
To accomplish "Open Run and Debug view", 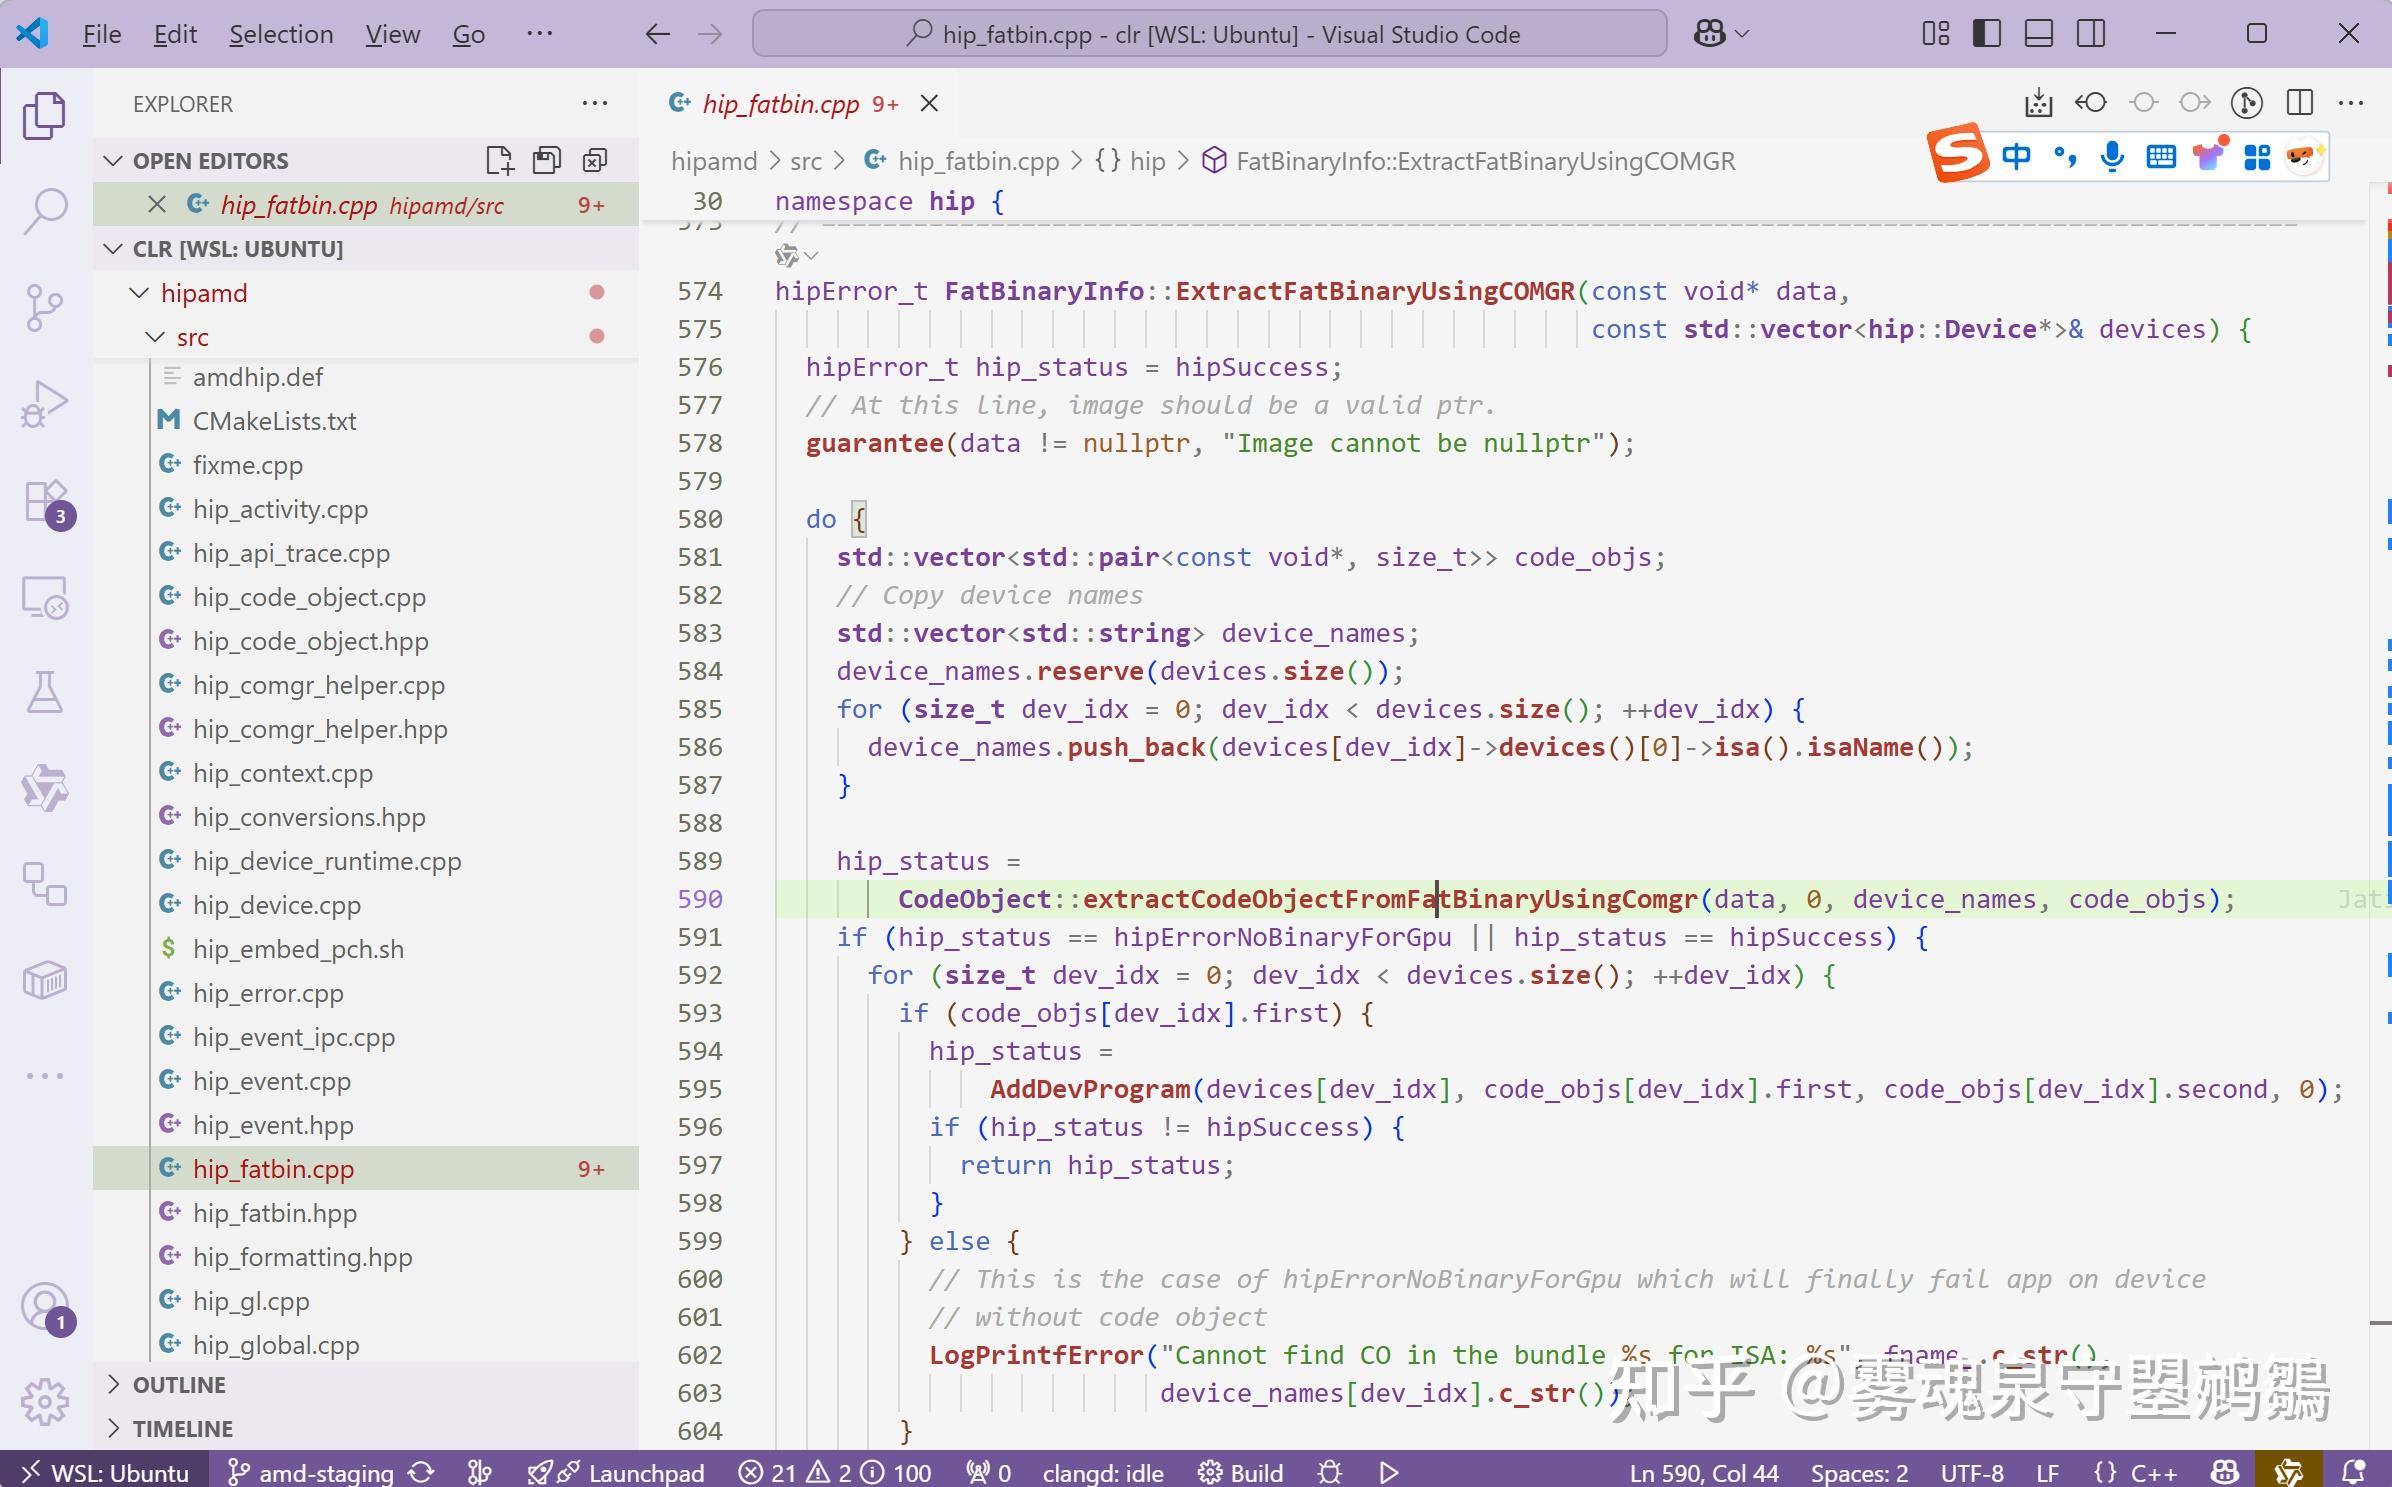I will [x=45, y=403].
